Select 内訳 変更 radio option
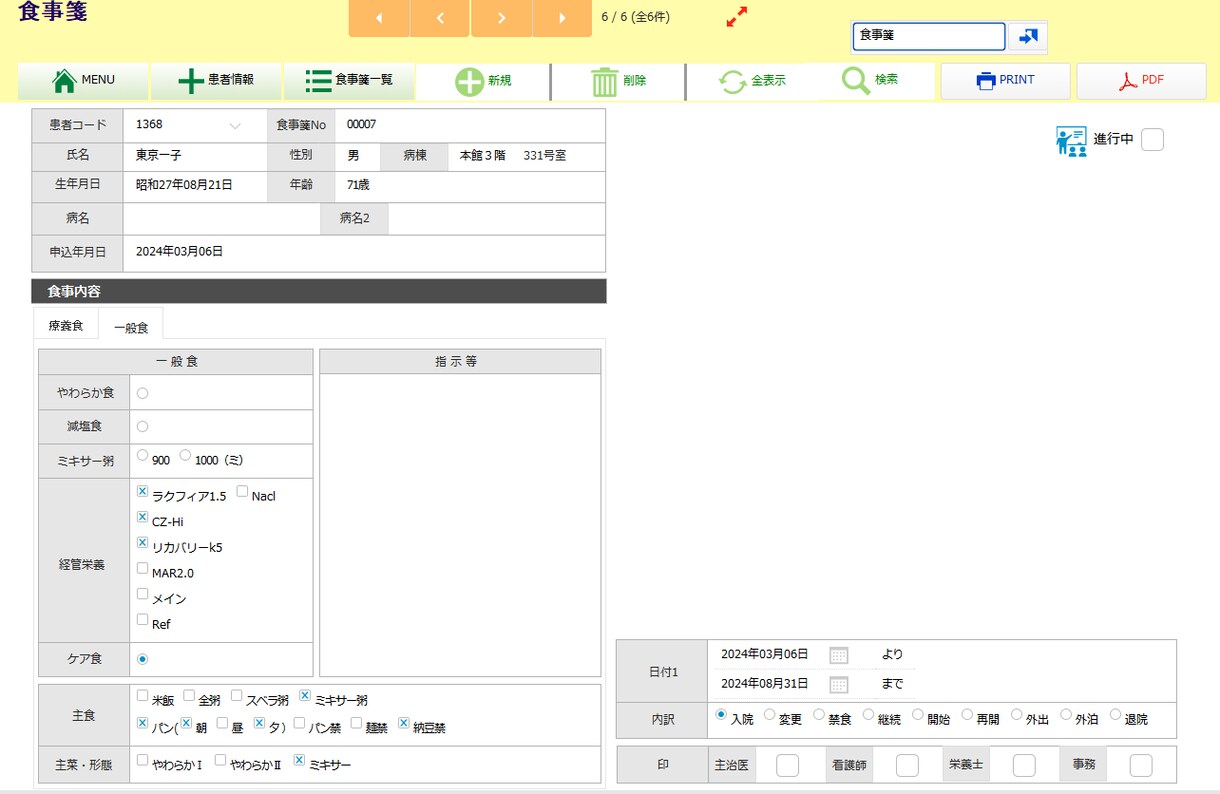This screenshot has width=1220, height=794. coord(770,714)
